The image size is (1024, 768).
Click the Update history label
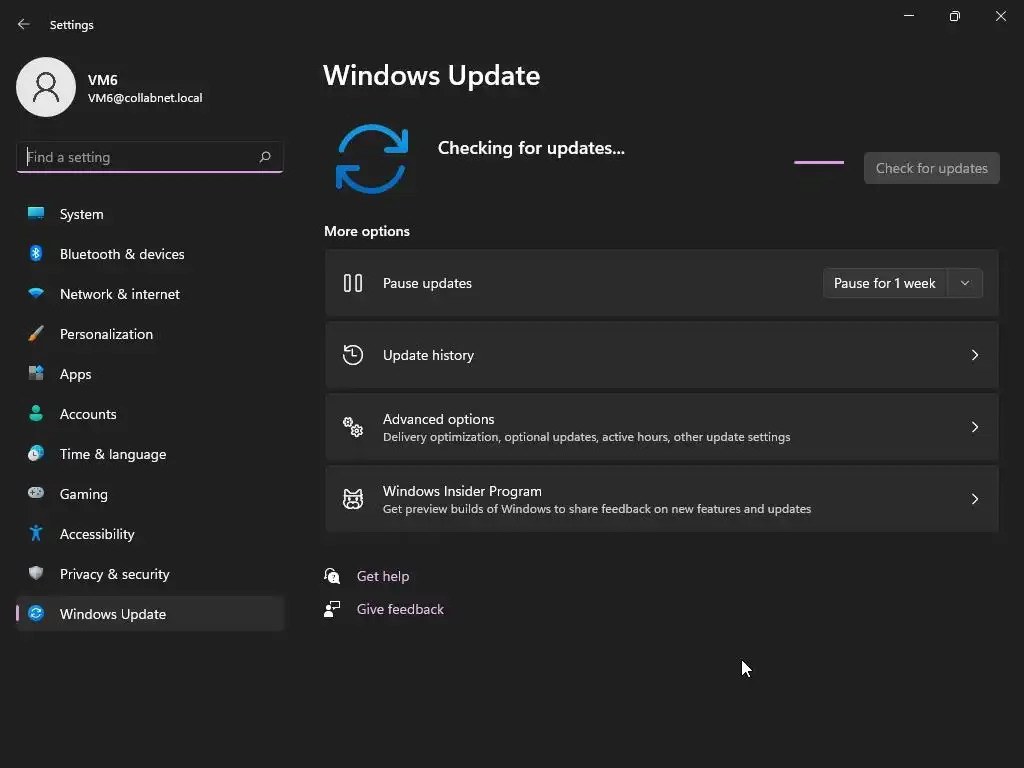(428, 355)
